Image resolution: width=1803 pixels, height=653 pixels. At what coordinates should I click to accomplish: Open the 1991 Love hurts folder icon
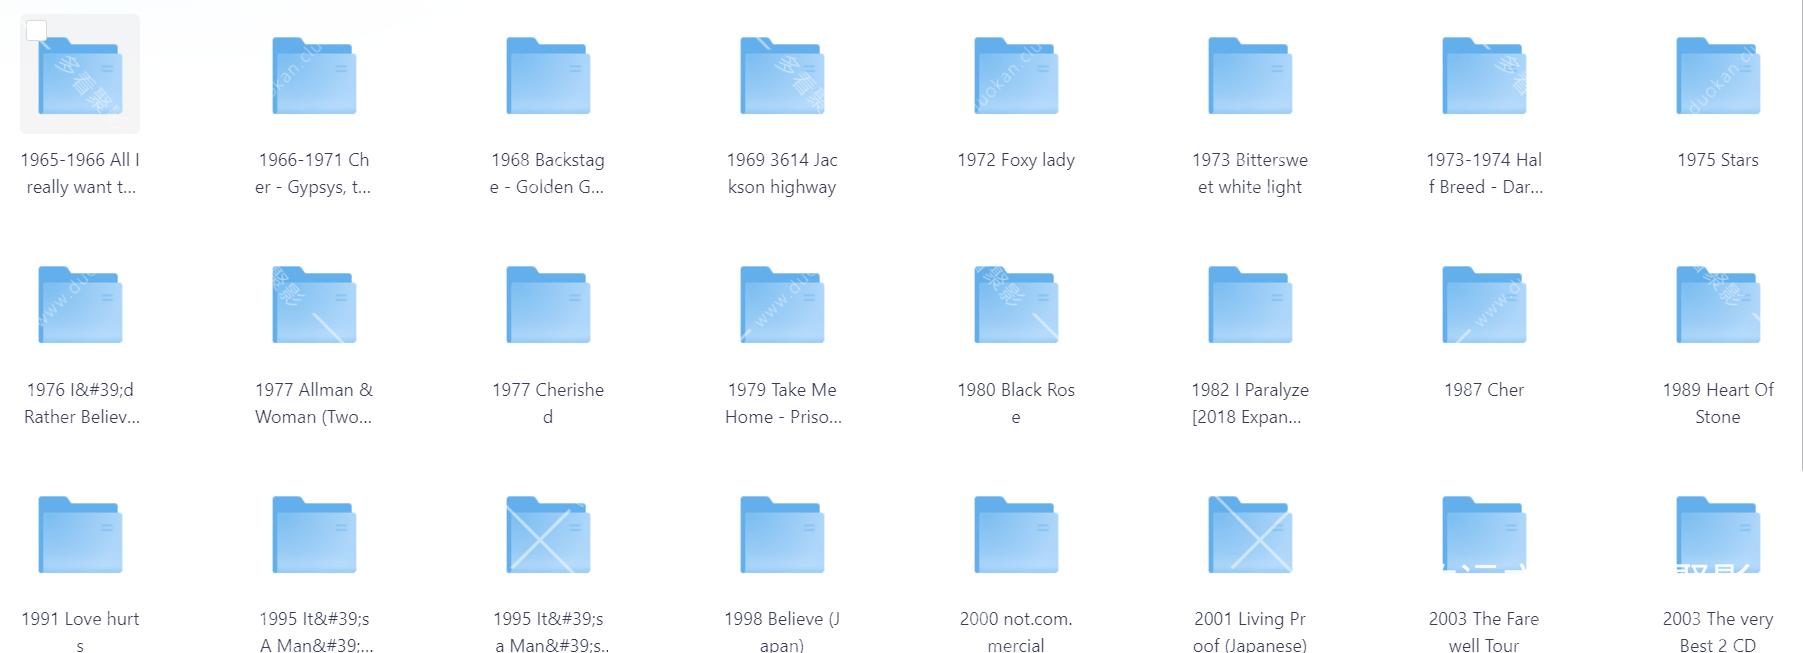click(x=80, y=535)
